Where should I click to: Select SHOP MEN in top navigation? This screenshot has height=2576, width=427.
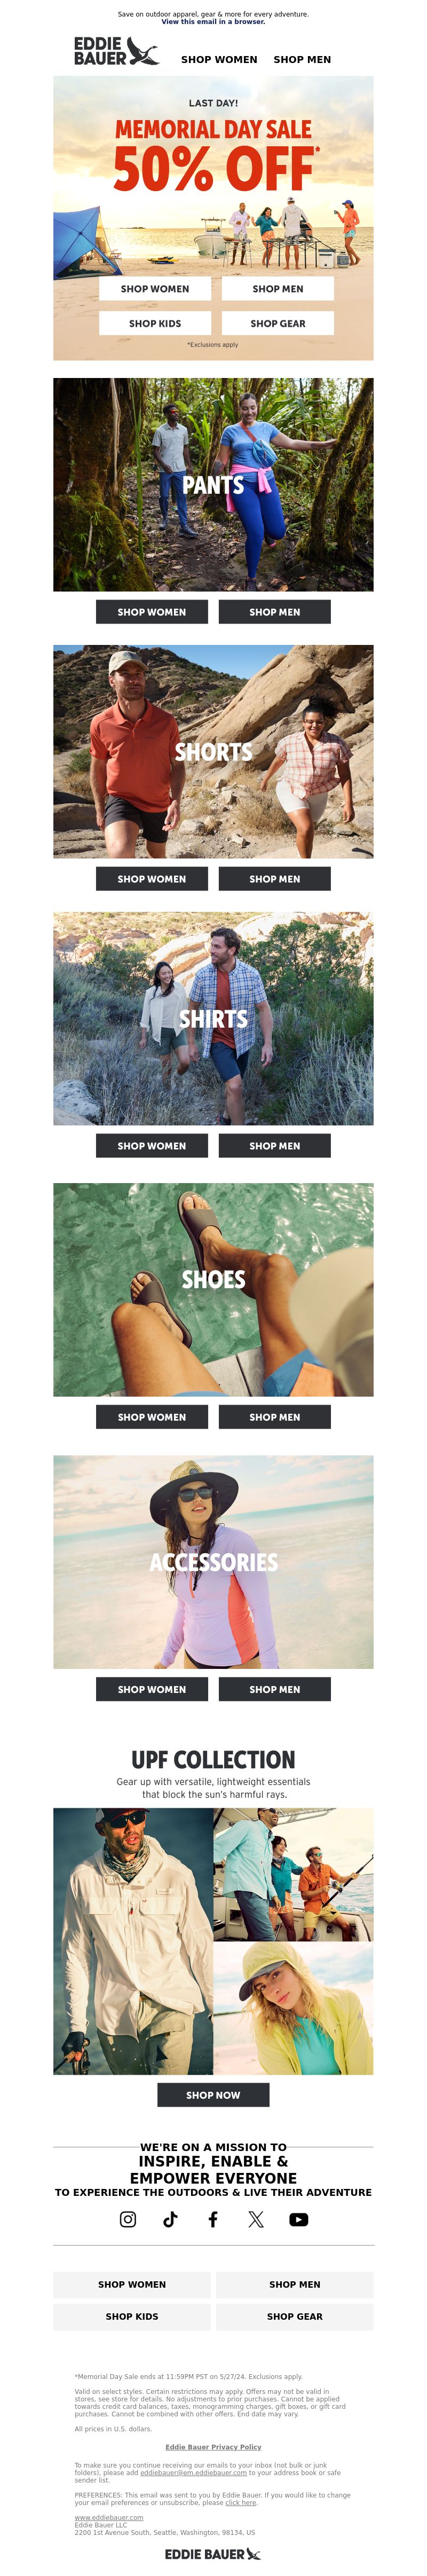(302, 60)
